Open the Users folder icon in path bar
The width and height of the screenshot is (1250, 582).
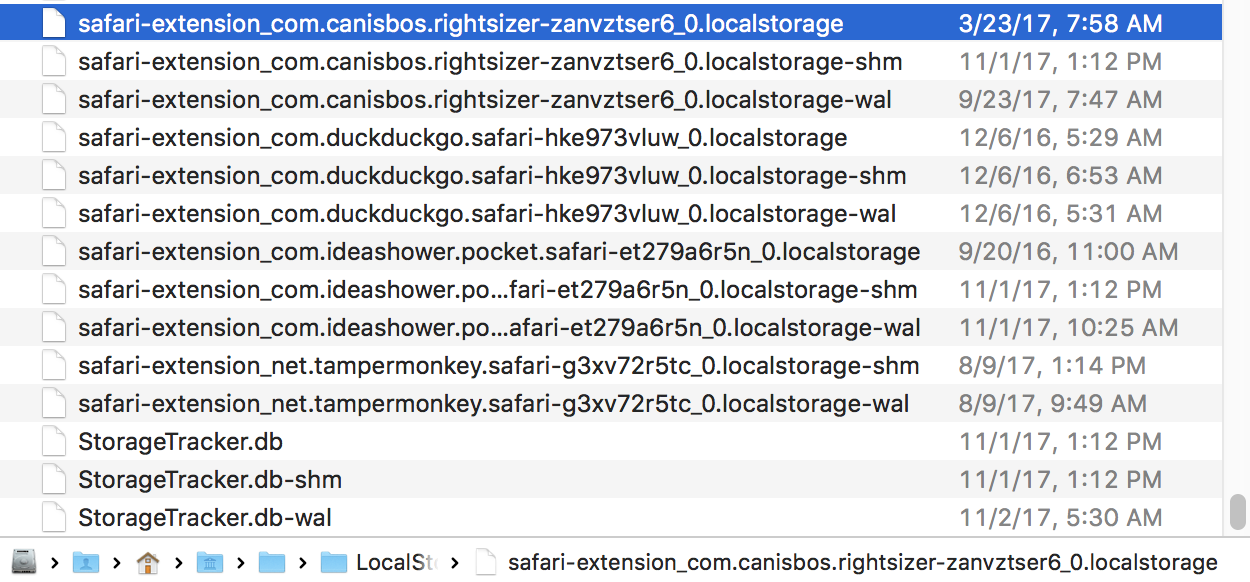85,563
